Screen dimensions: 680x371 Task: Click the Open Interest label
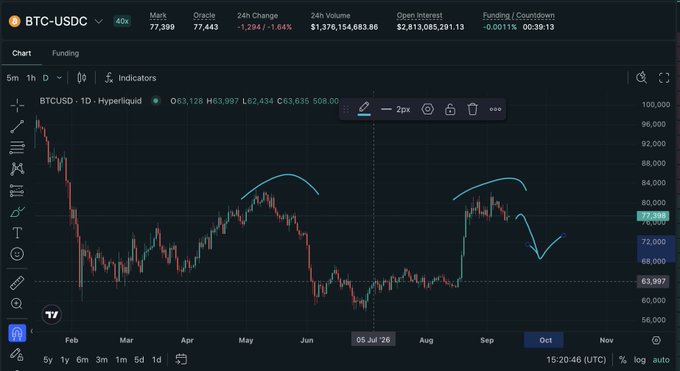(419, 15)
